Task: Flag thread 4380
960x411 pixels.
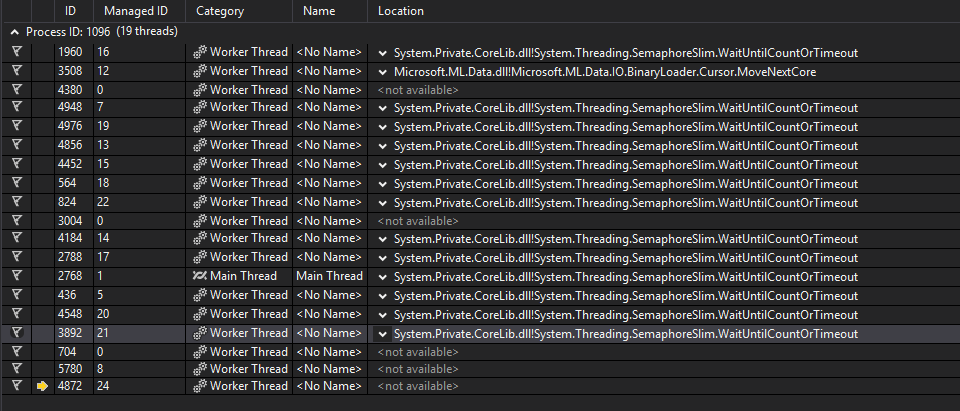Action: 17,89
